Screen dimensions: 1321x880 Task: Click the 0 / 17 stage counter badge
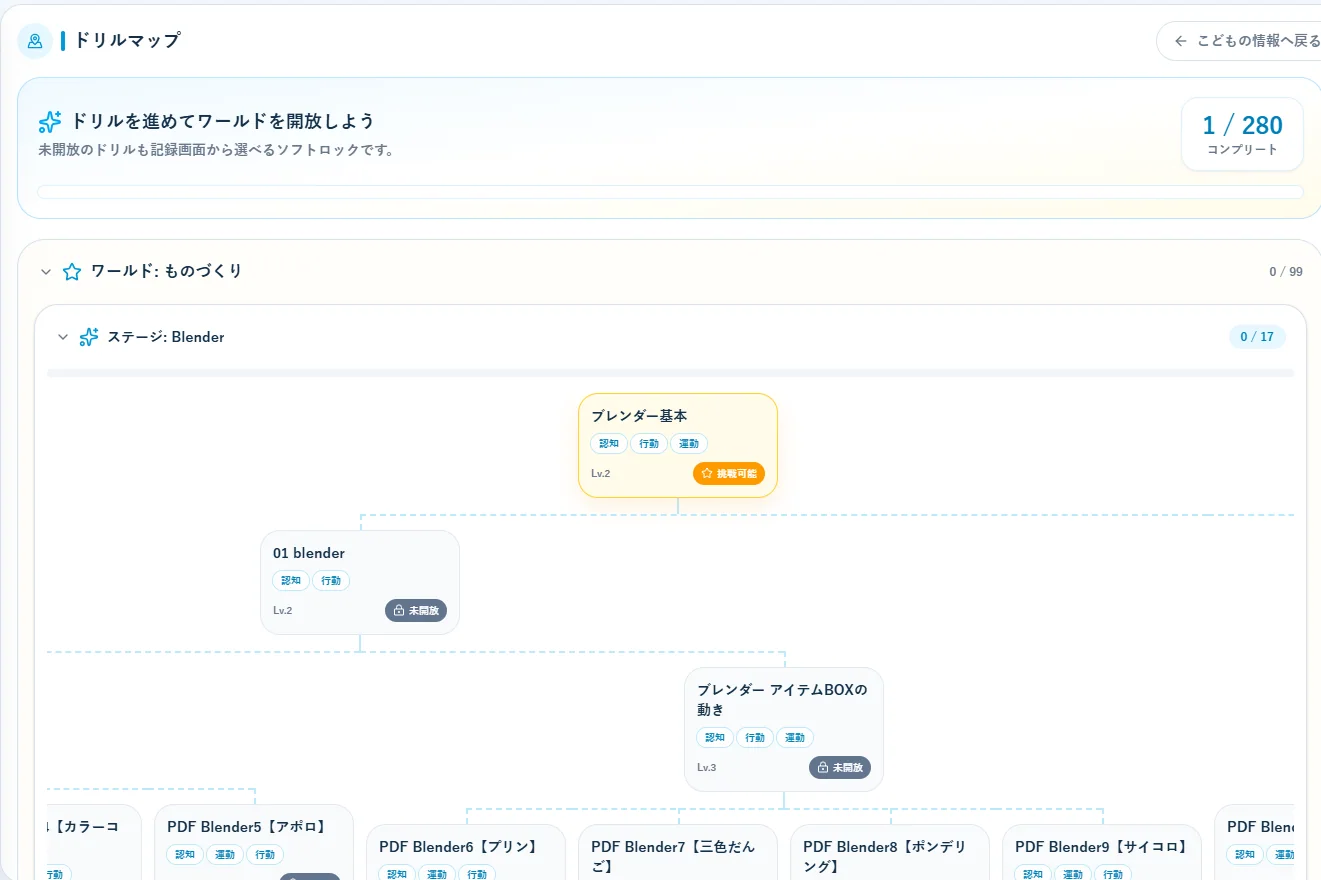[1257, 337]
